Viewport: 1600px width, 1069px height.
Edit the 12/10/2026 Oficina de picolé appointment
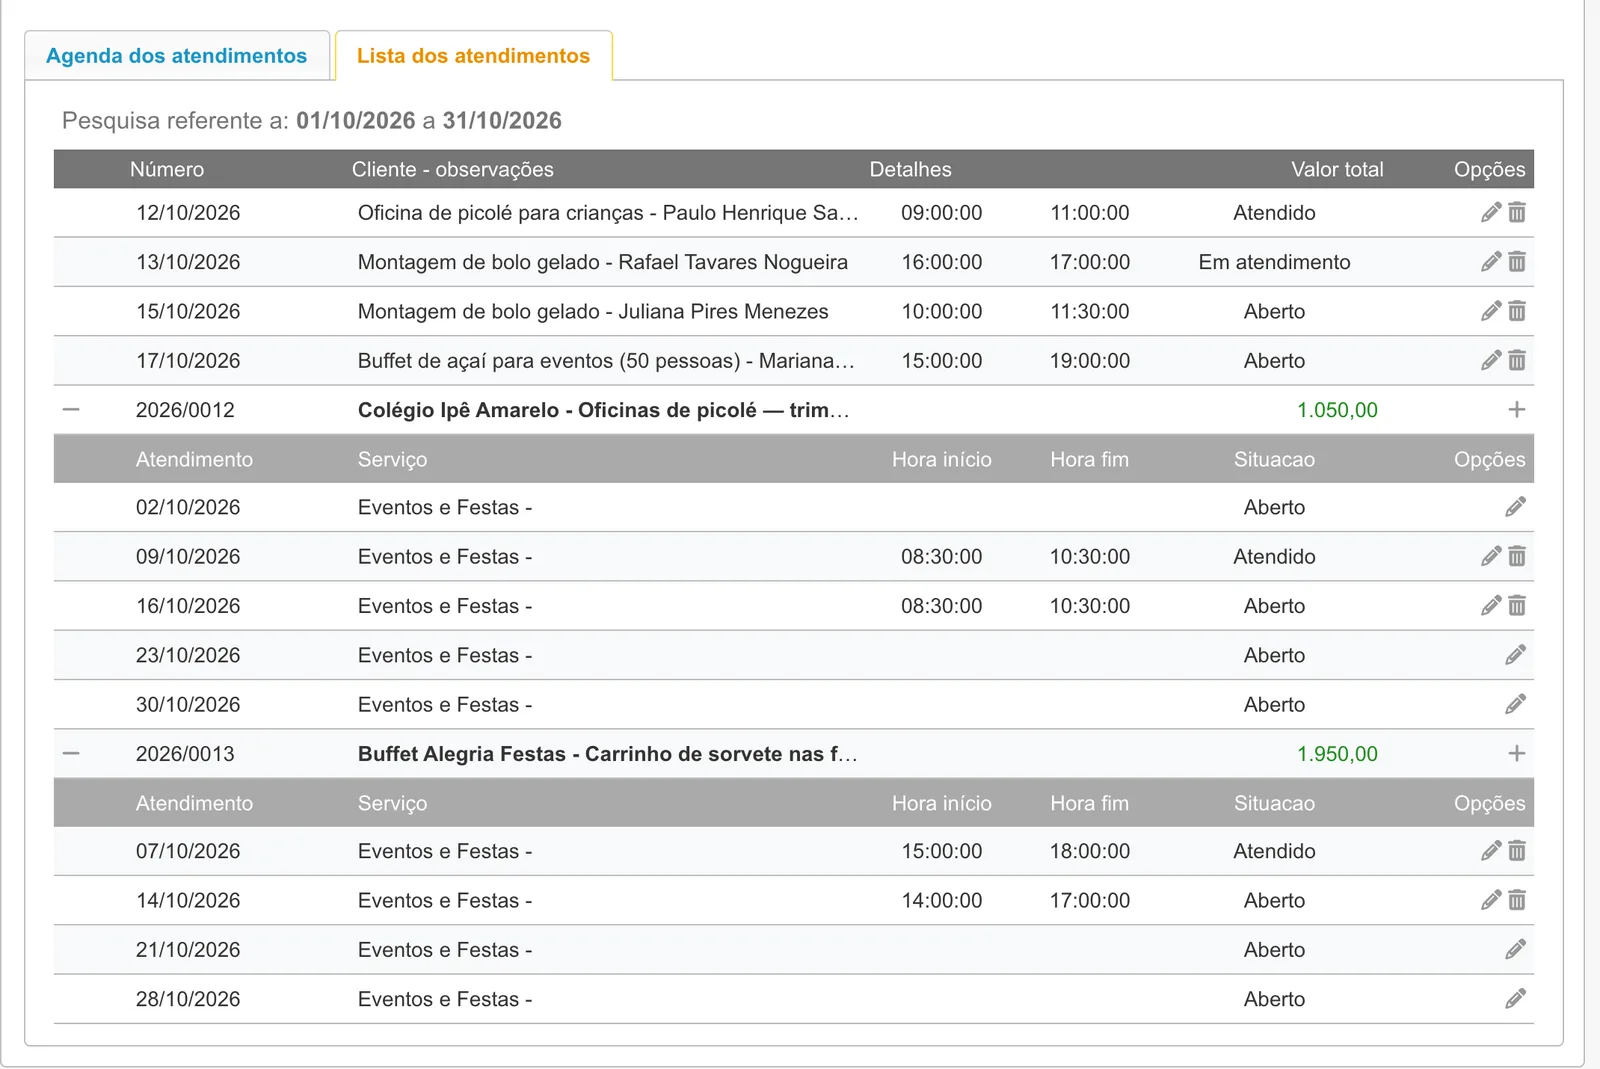tap(1491, 212)
